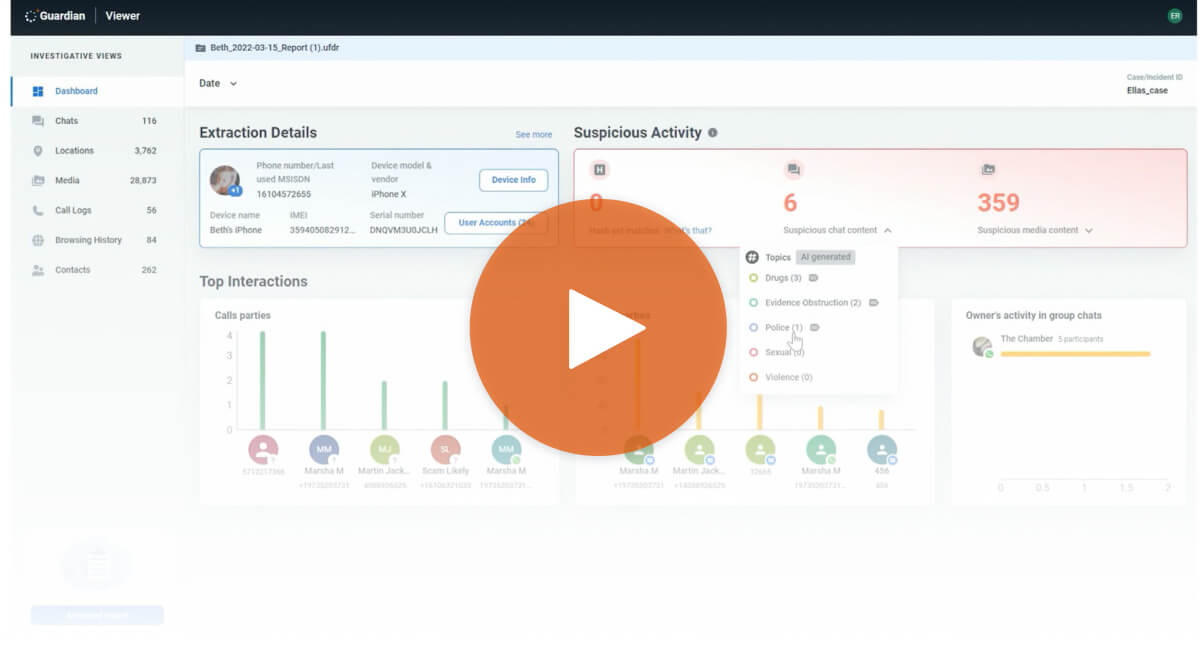
Task: Select the Drugs topic radio circle
Action: click(x=754, y=278)
